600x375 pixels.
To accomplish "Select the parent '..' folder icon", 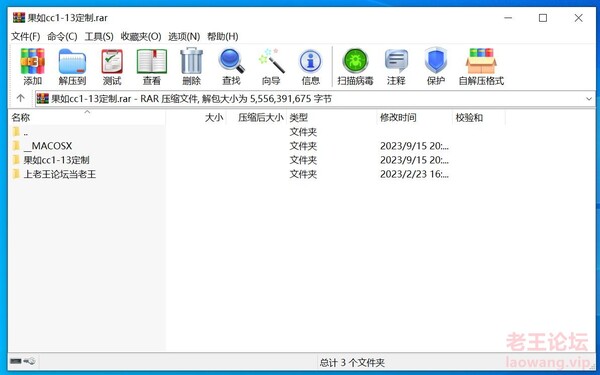I will coord(16,132).
